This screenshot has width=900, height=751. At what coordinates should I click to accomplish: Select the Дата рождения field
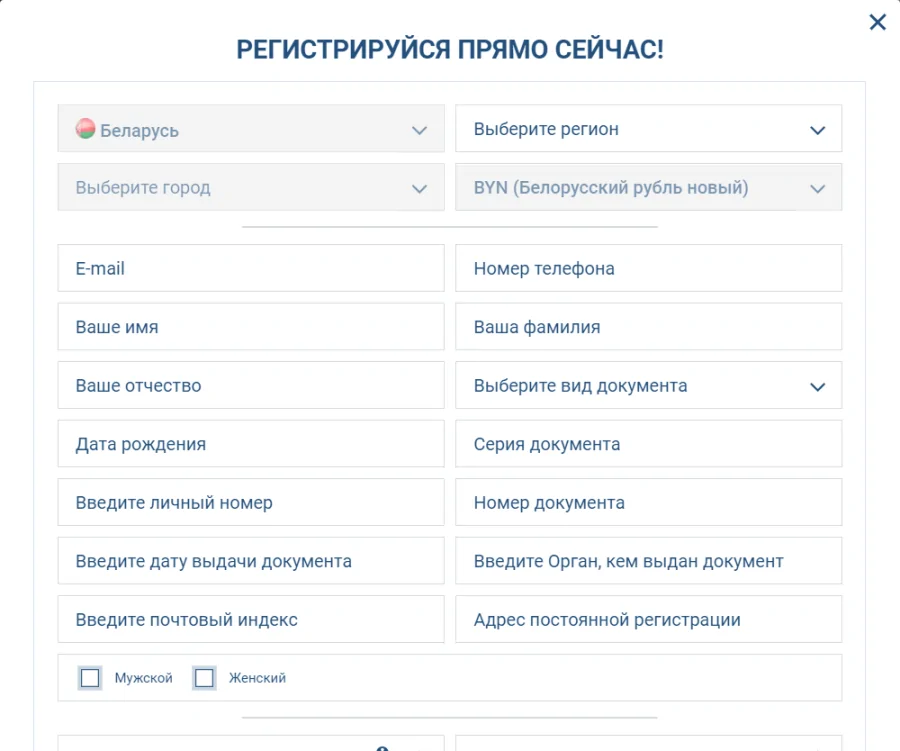250,443
